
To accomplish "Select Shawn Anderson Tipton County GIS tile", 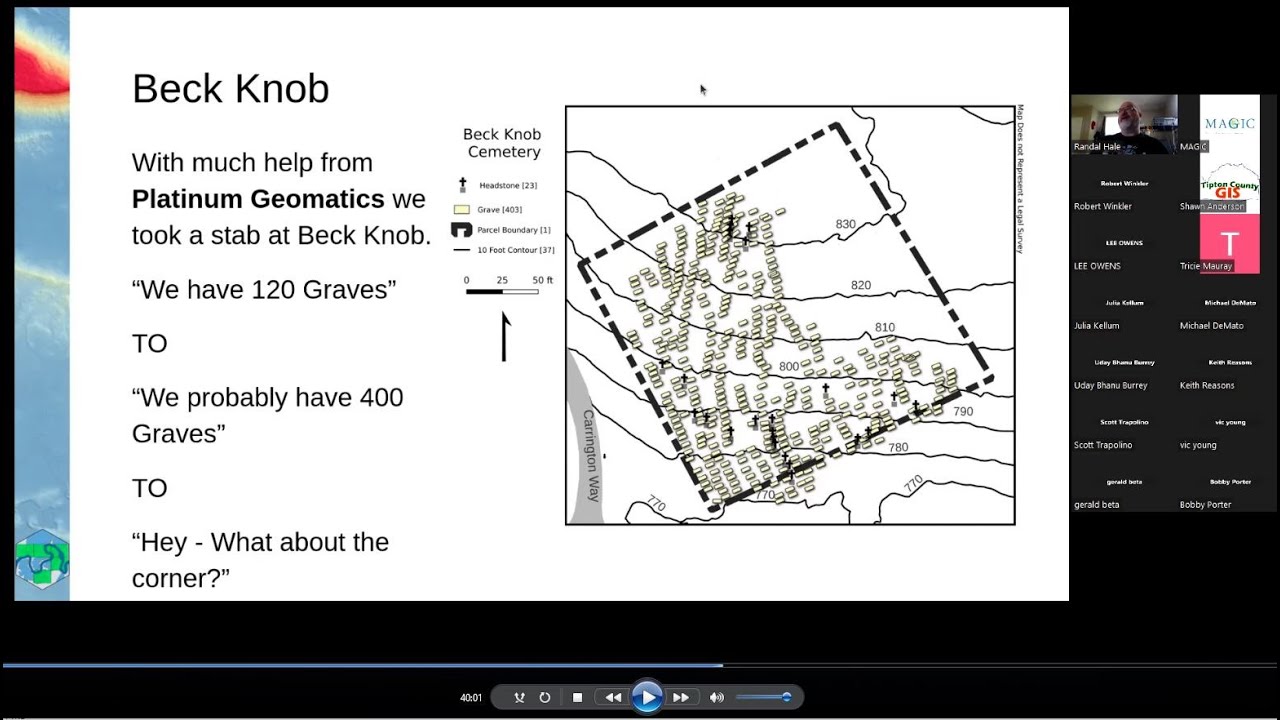I will point(1229,184).
